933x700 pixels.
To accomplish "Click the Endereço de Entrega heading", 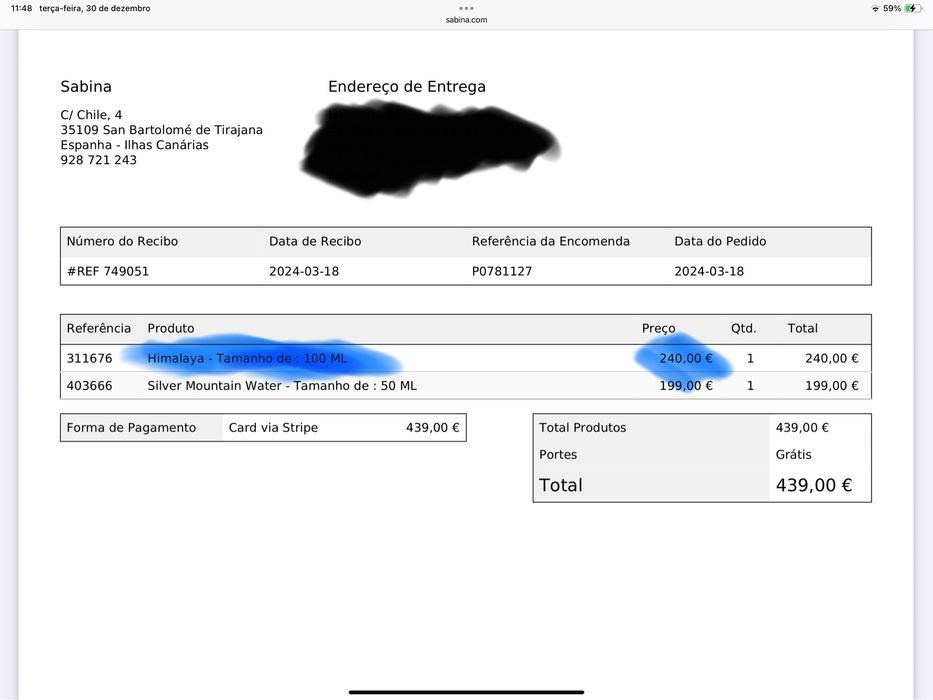I will (407, 87).
